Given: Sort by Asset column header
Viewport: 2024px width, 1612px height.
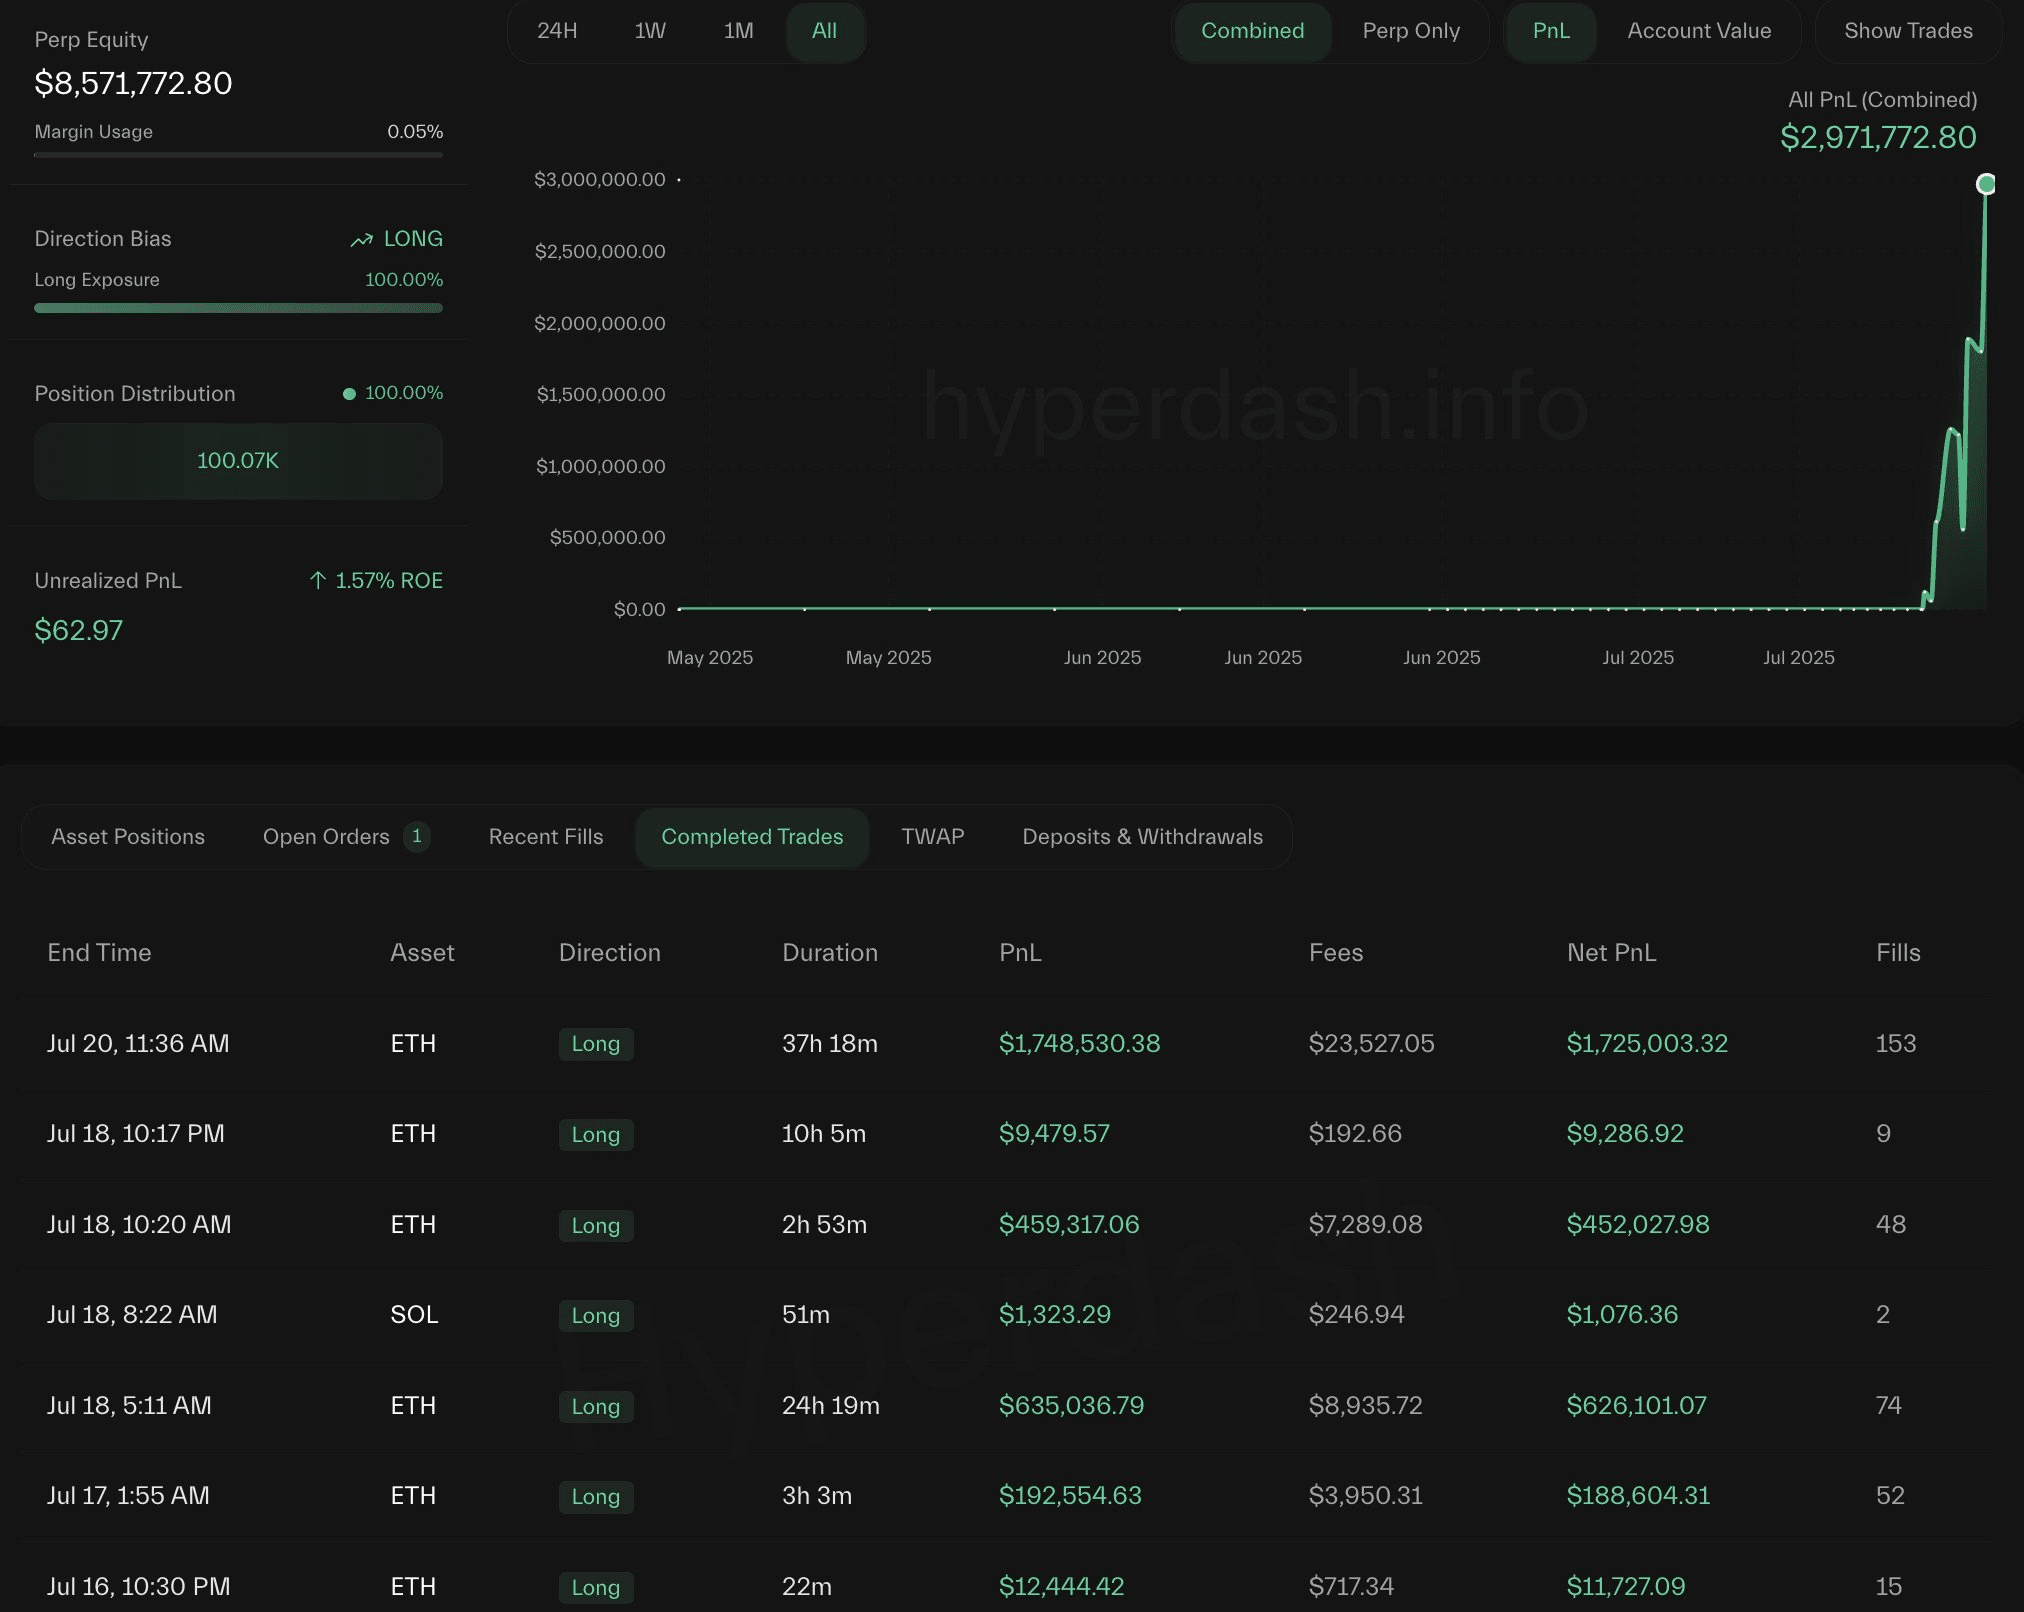Looking at the screenshot, I should point(422,953).
